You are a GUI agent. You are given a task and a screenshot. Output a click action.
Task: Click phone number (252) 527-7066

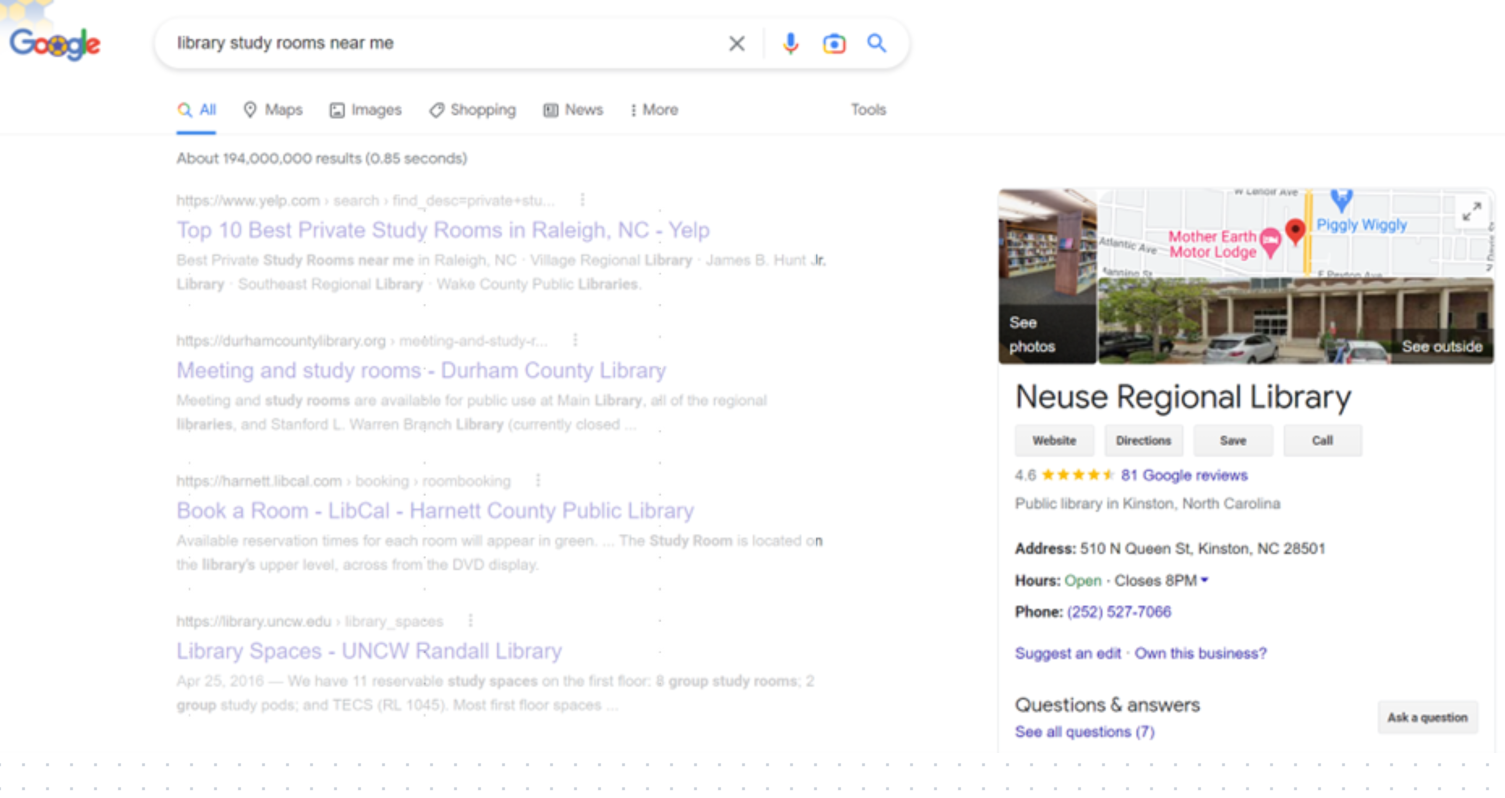[x=1119, y=612]
